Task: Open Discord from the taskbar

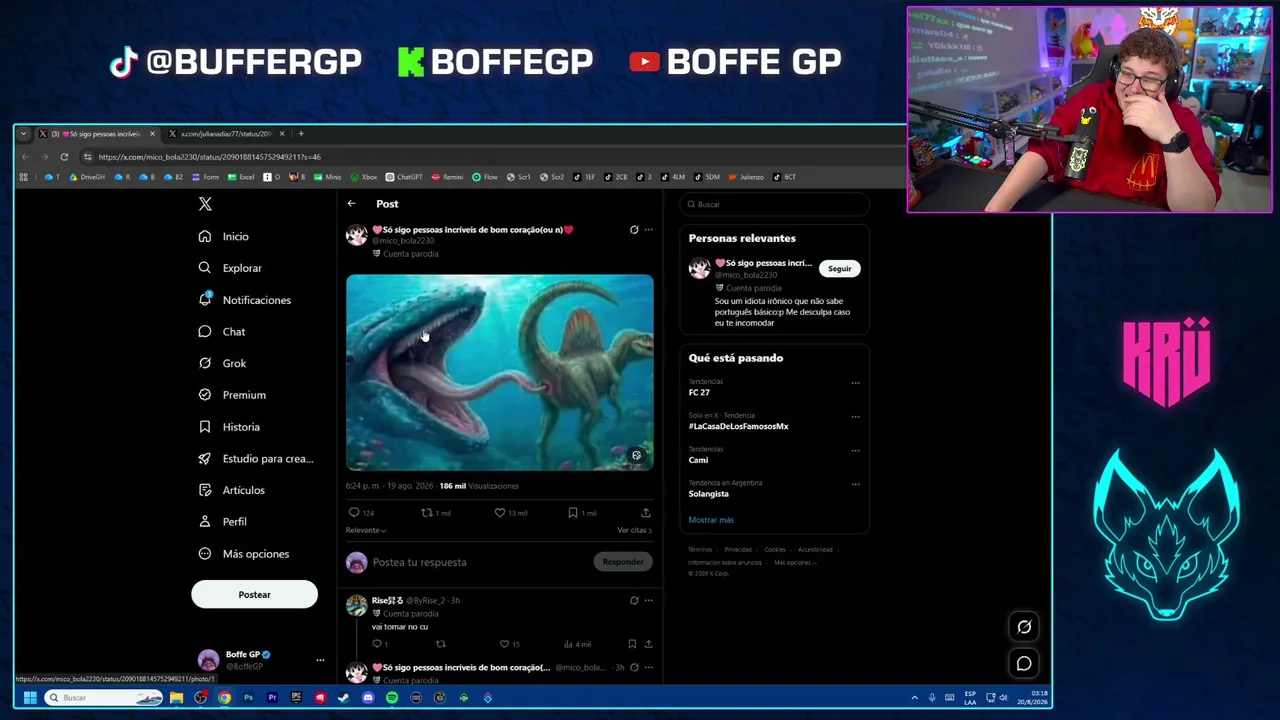Action: point(368,698)
